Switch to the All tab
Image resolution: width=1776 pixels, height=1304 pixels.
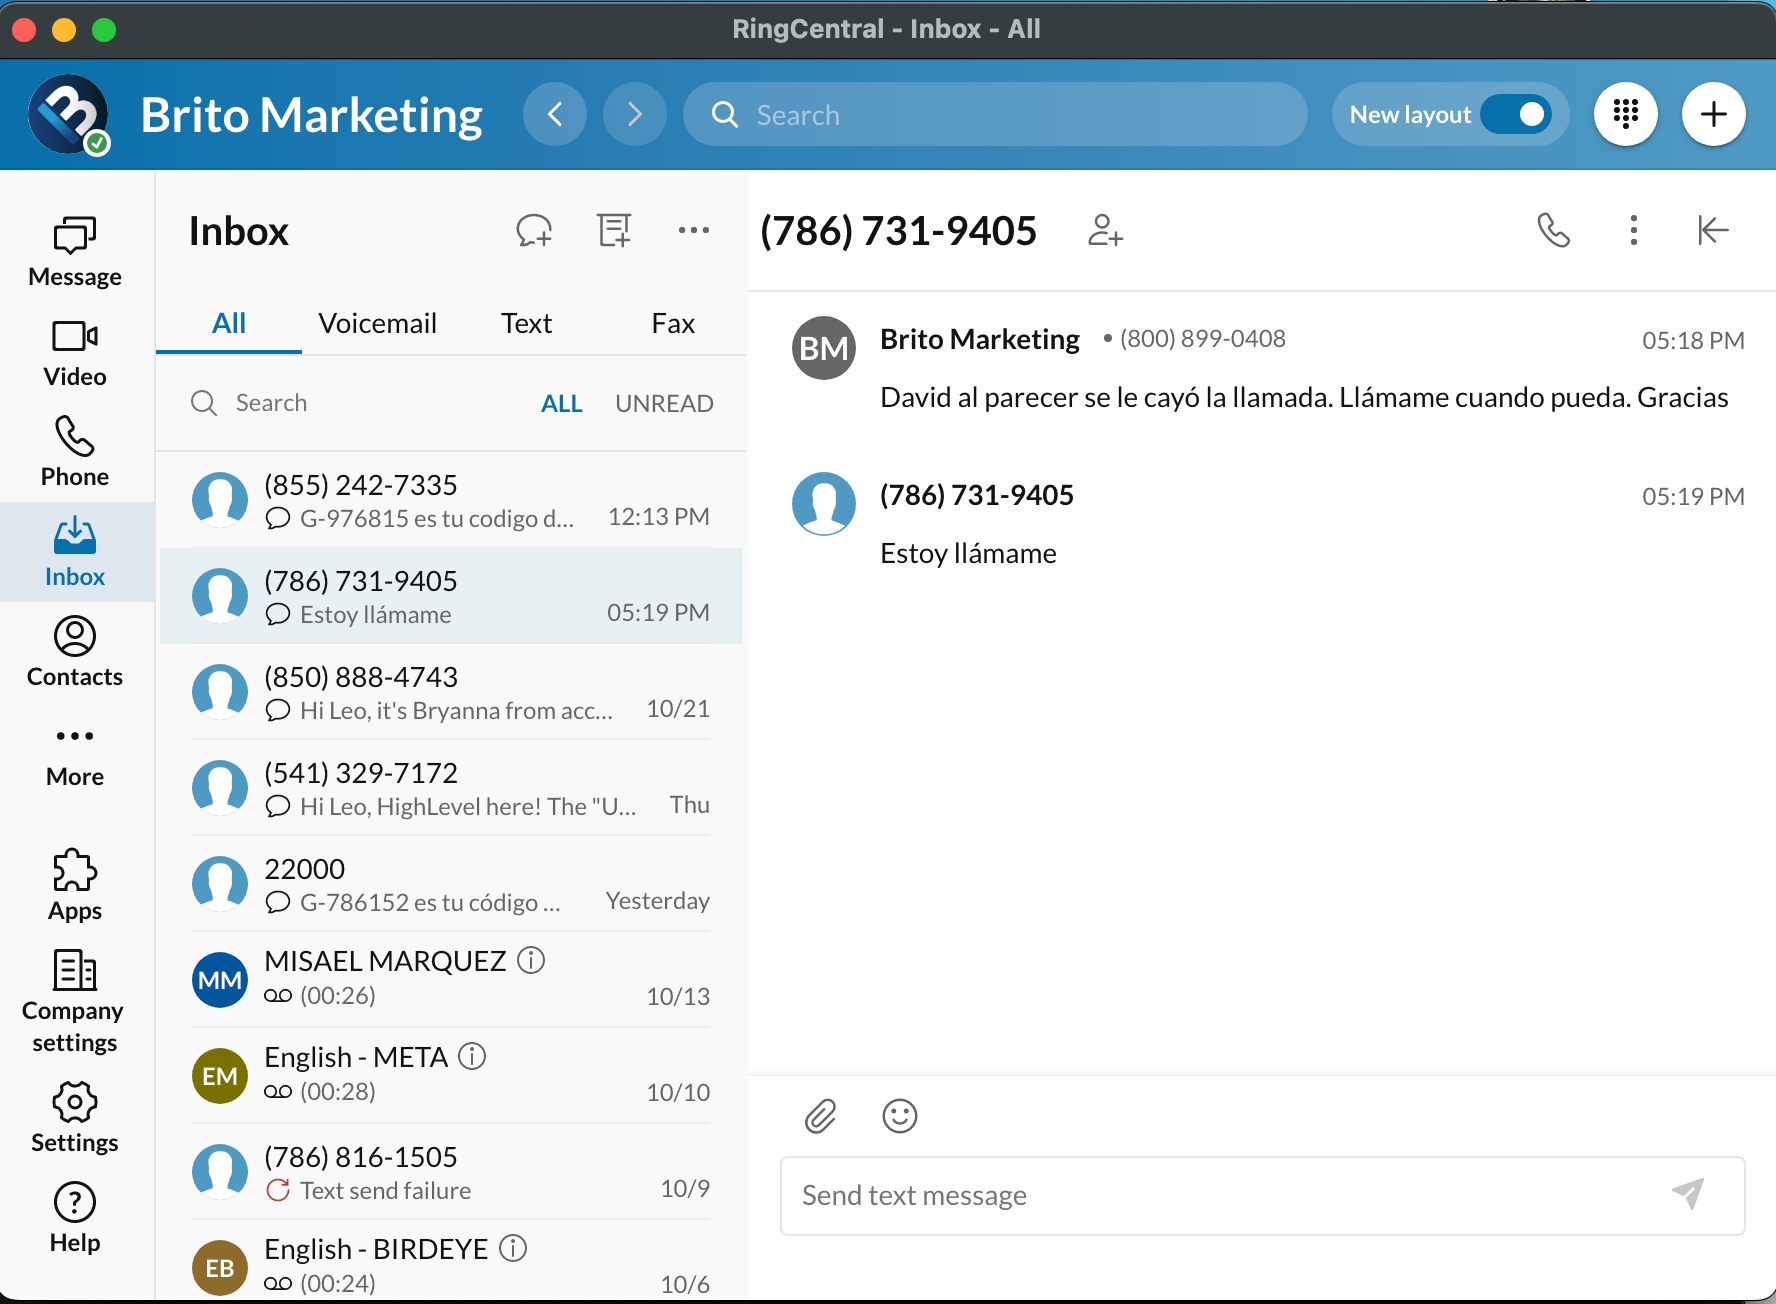229,323
